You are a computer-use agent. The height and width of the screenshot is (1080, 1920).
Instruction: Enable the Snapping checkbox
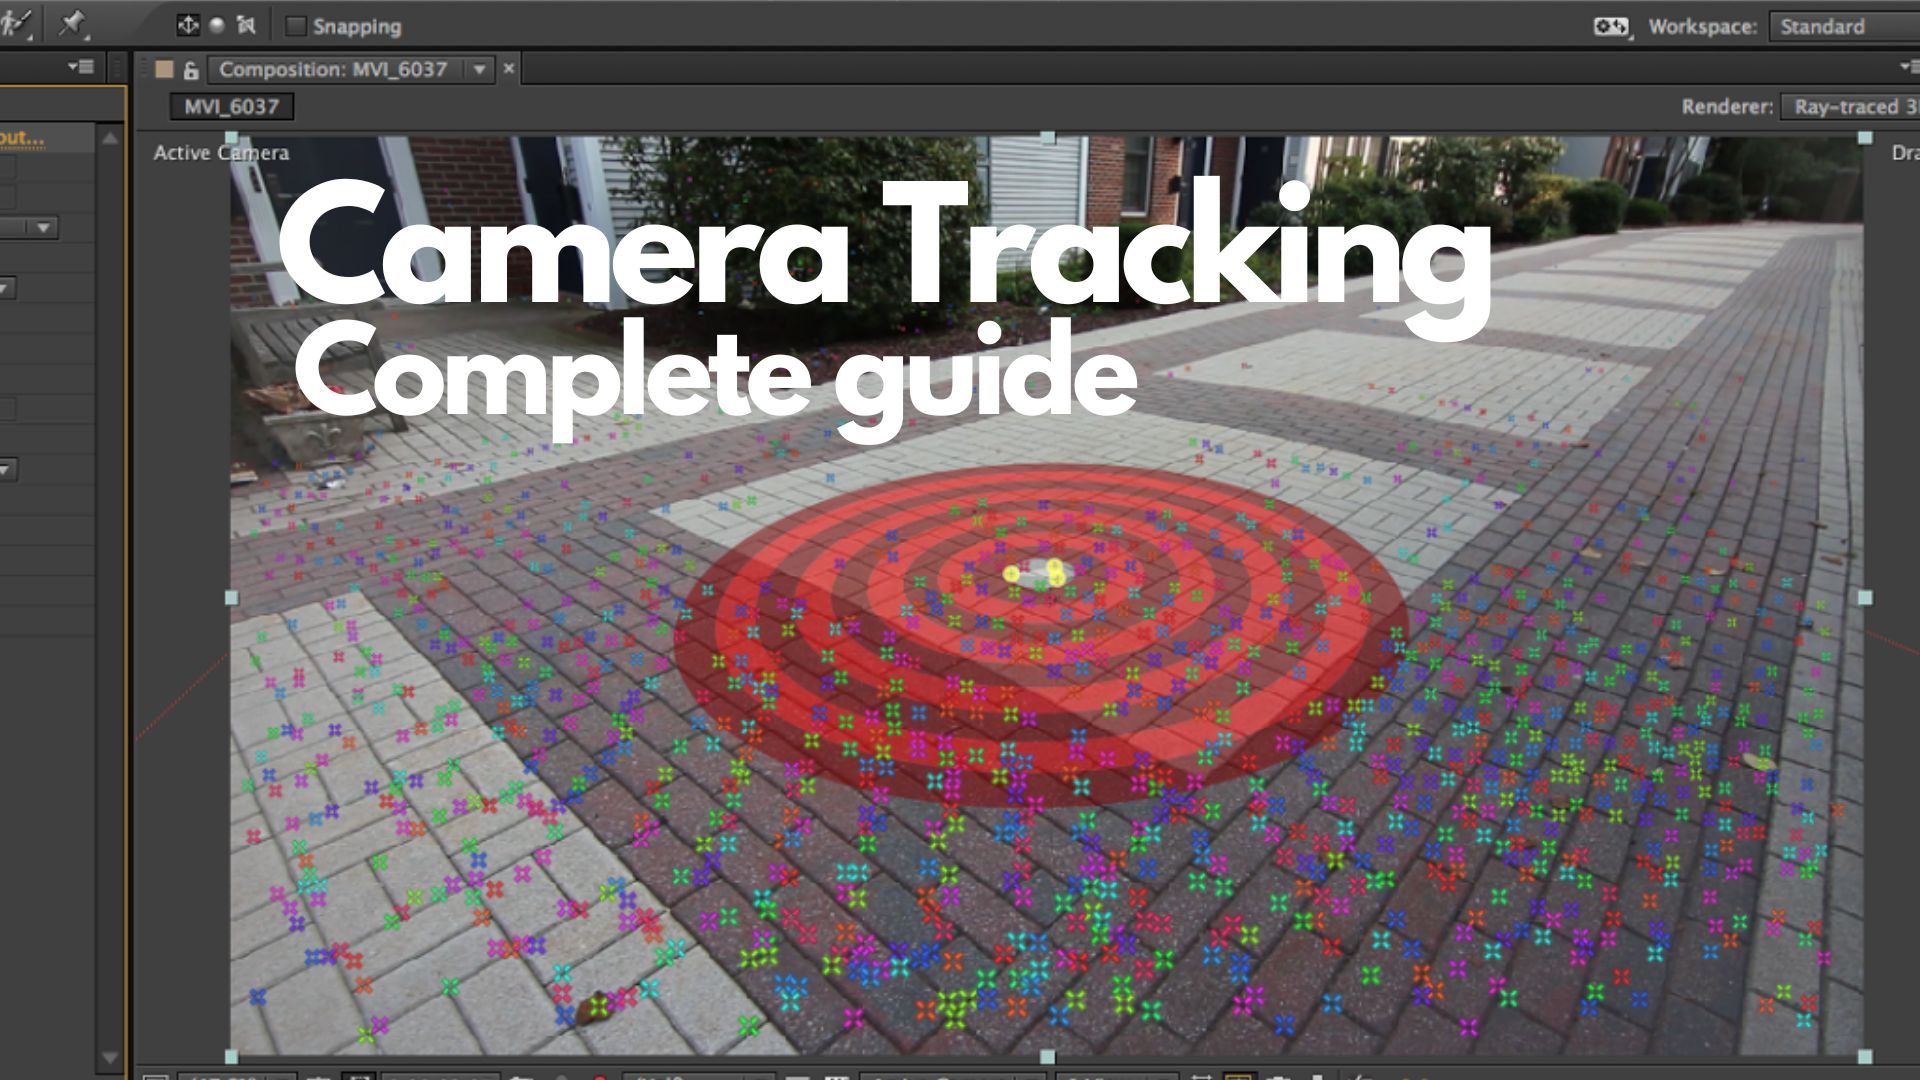click(x=294, y=26)
